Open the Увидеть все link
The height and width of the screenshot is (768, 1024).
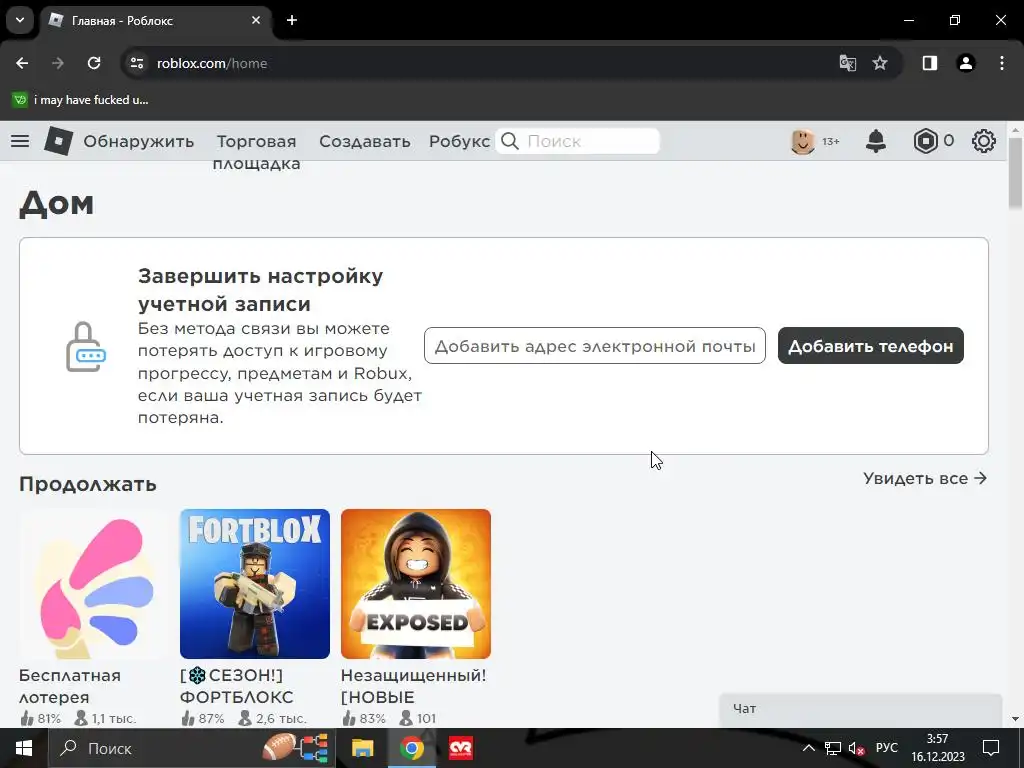(x=925, y=478)
